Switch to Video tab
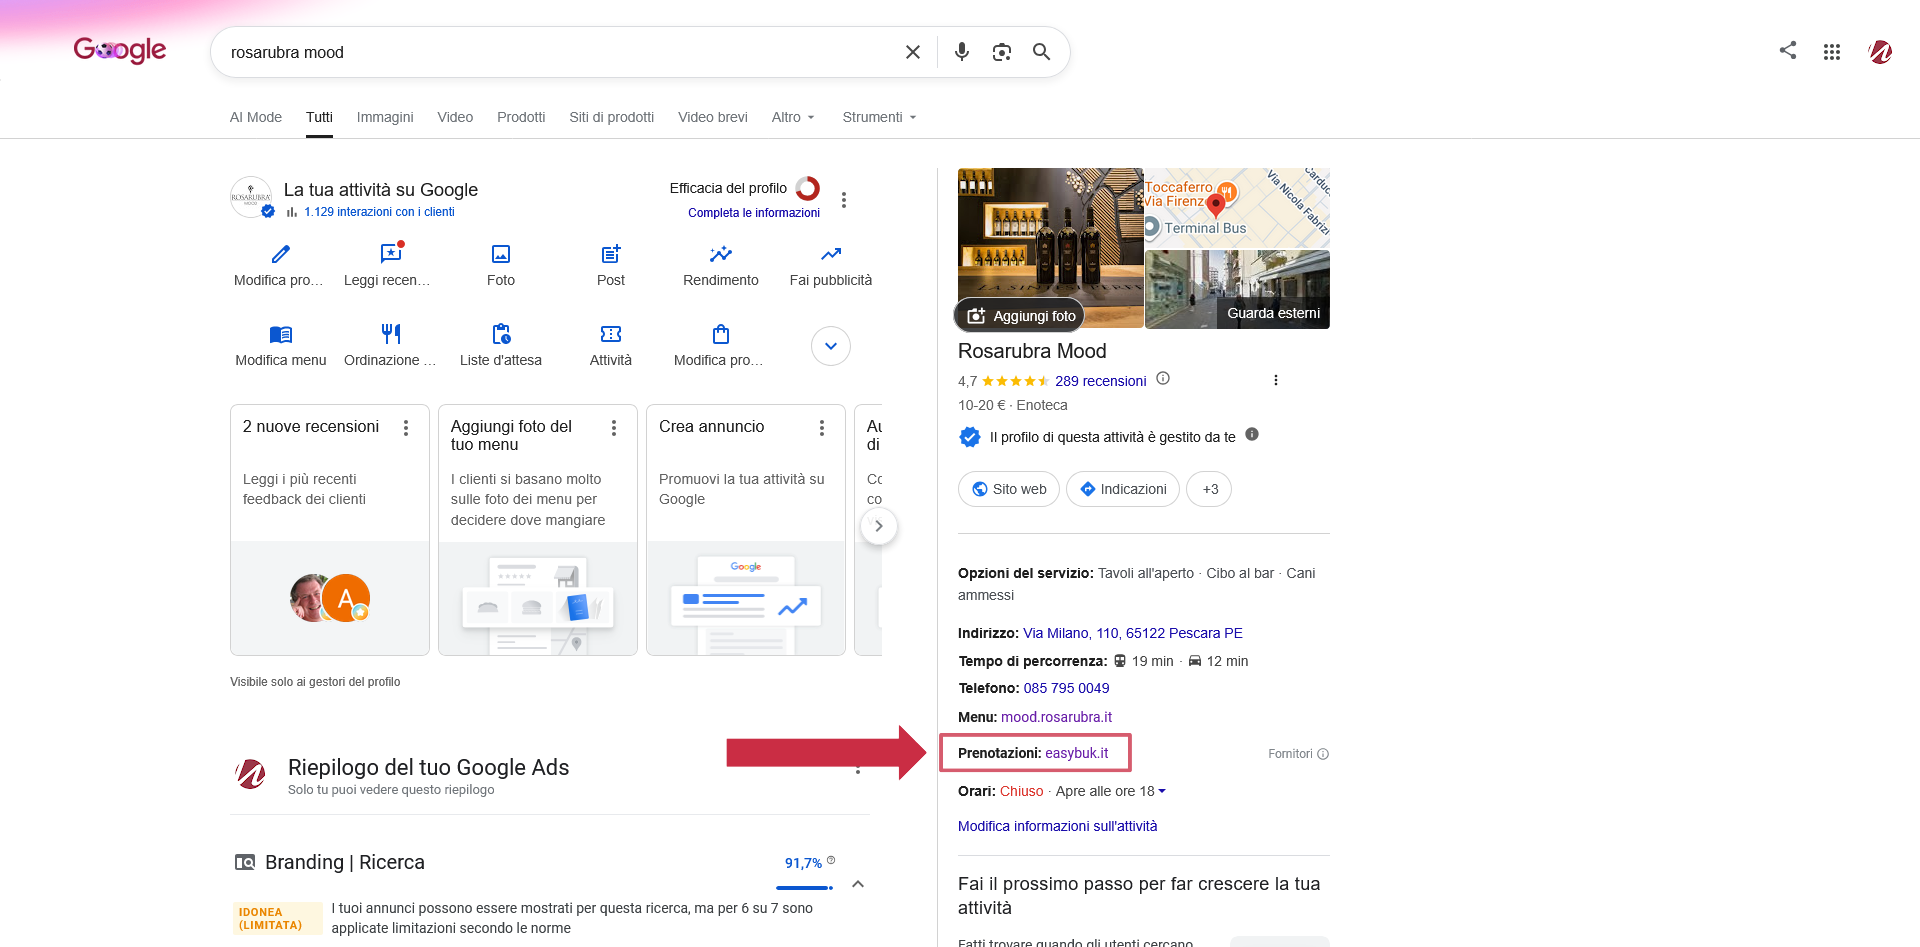This screenshot has height=947, width=1920. tap(455, 117)
